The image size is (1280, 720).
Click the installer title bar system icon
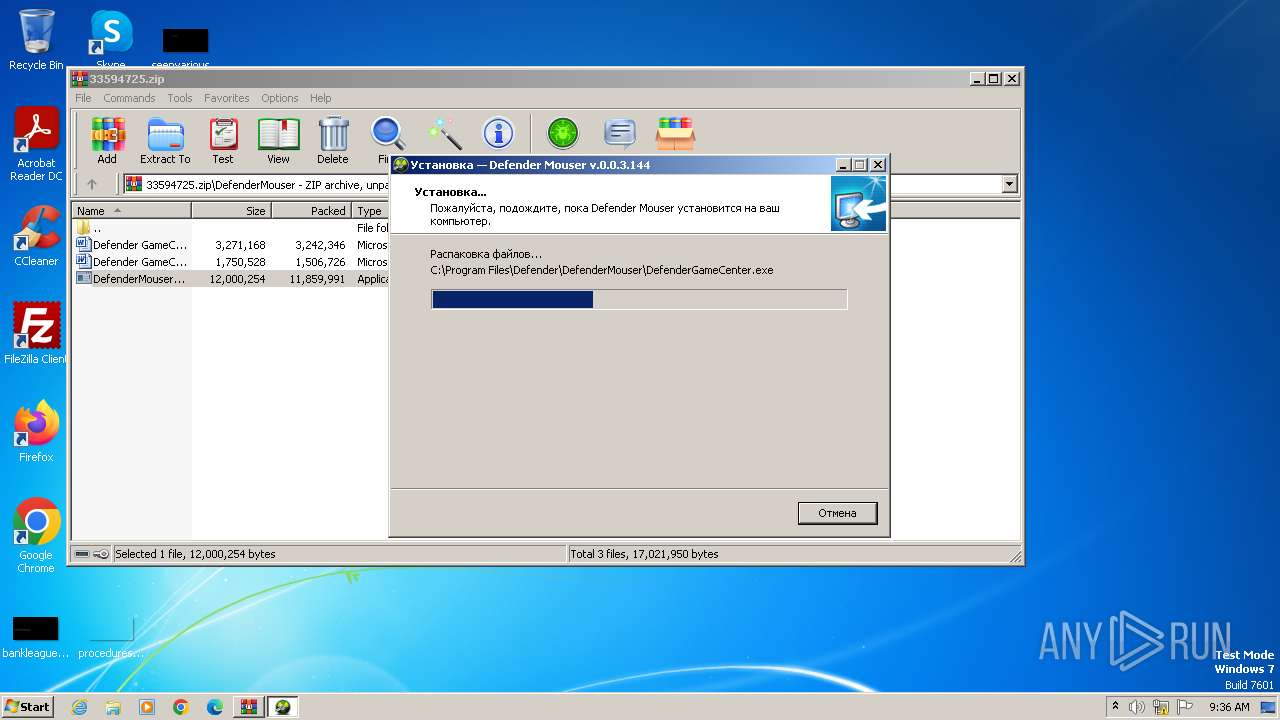click(400, 165)
